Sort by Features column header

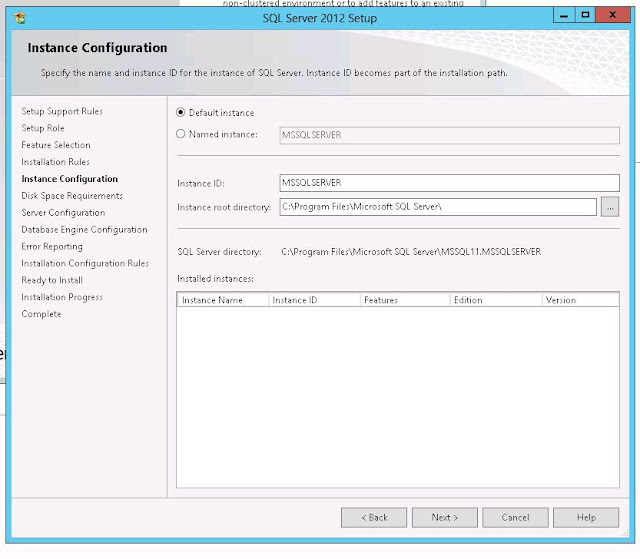(405, 300)
